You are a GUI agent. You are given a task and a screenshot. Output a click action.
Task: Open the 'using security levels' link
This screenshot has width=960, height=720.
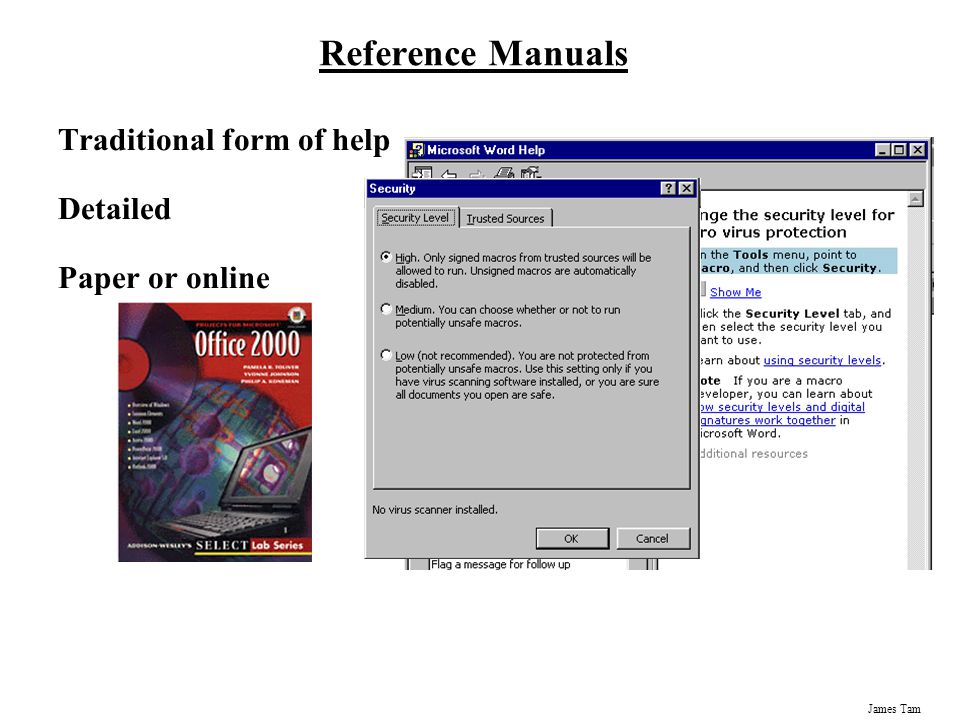(x=822, y=361)
